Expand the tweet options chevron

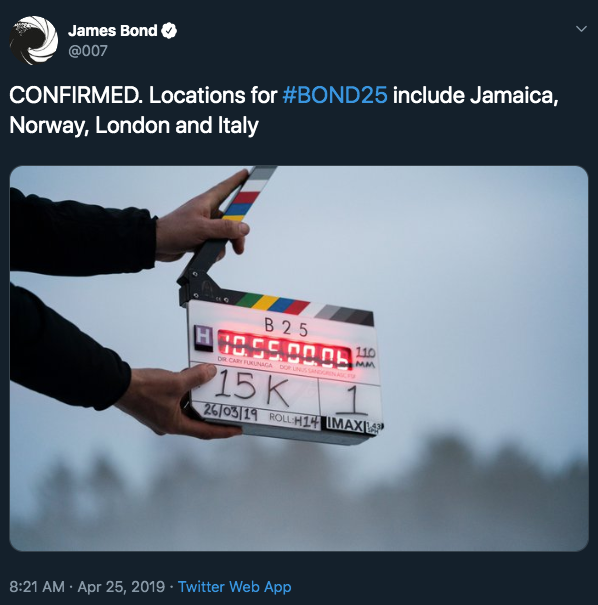pos(581,29)
